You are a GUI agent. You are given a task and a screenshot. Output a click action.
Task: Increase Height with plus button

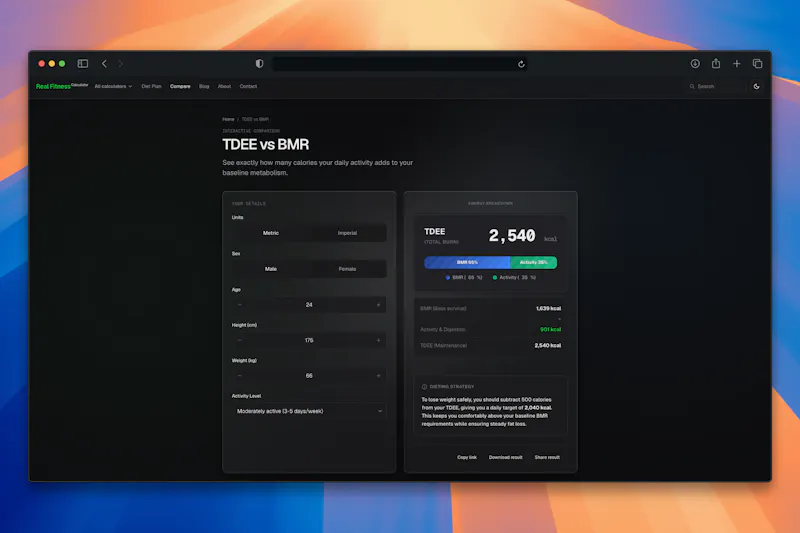coord(378,340)
